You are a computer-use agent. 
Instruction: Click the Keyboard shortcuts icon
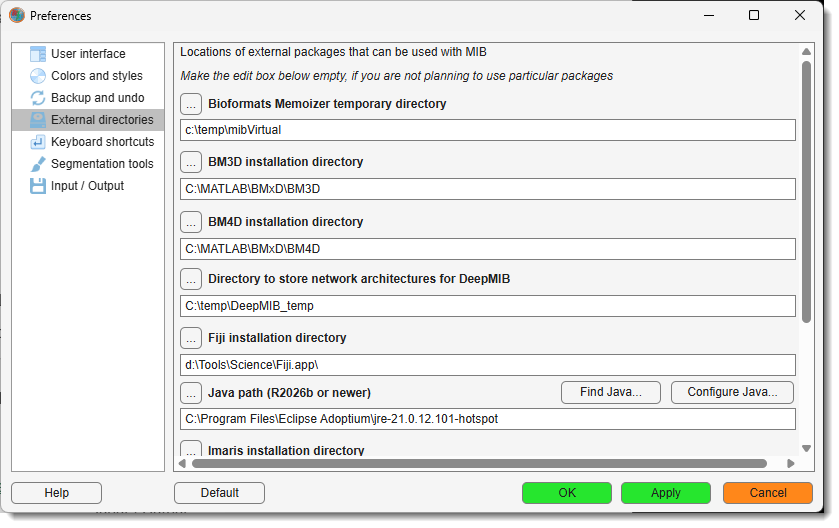tap(38, 142)
